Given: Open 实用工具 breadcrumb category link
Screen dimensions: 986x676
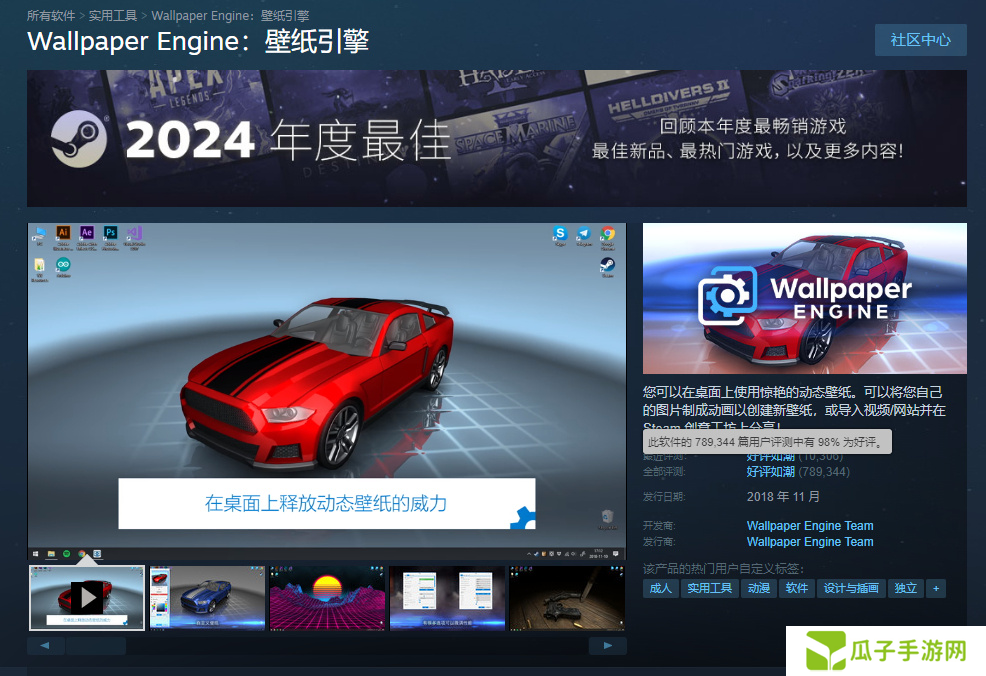Looking at the screenshot, I should (113, 16).
